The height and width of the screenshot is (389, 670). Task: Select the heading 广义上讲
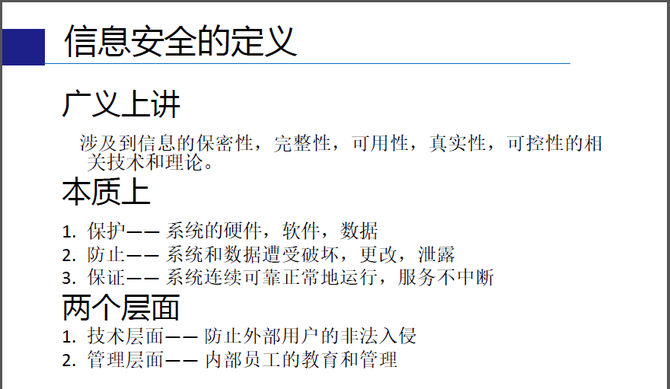(x=121, y=104)
